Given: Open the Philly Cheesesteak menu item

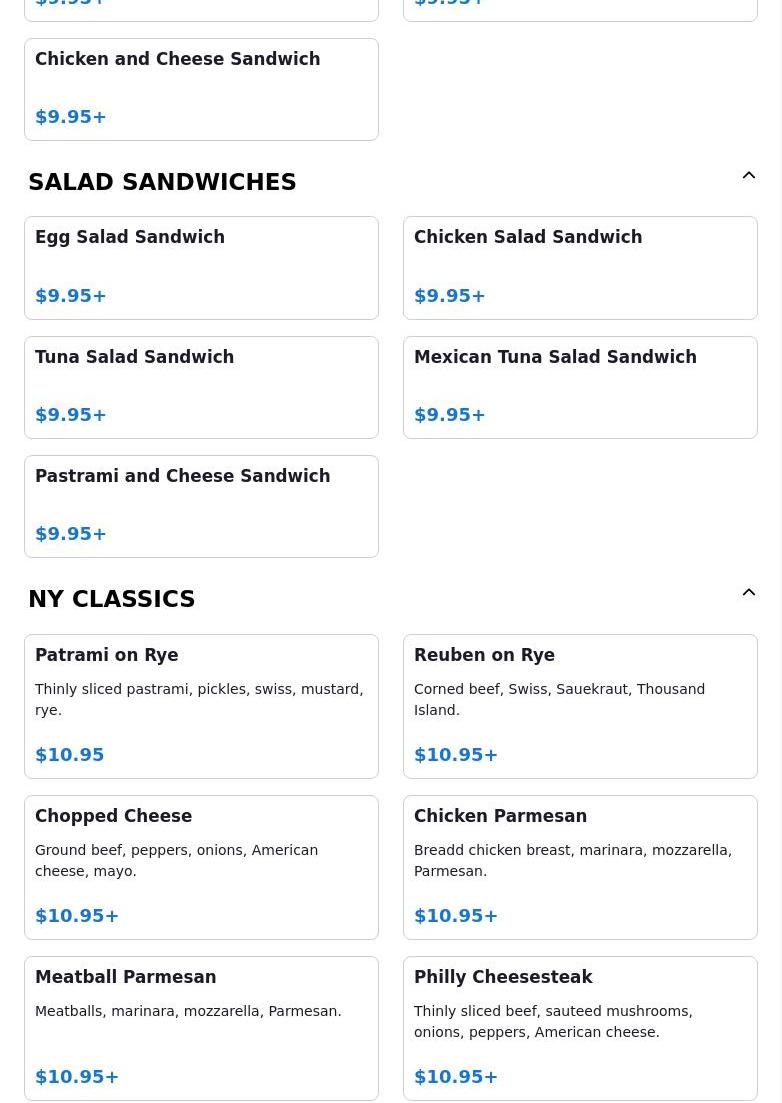Looking at the screenshot, I should pyautogui.click(x=580, y=1028).
